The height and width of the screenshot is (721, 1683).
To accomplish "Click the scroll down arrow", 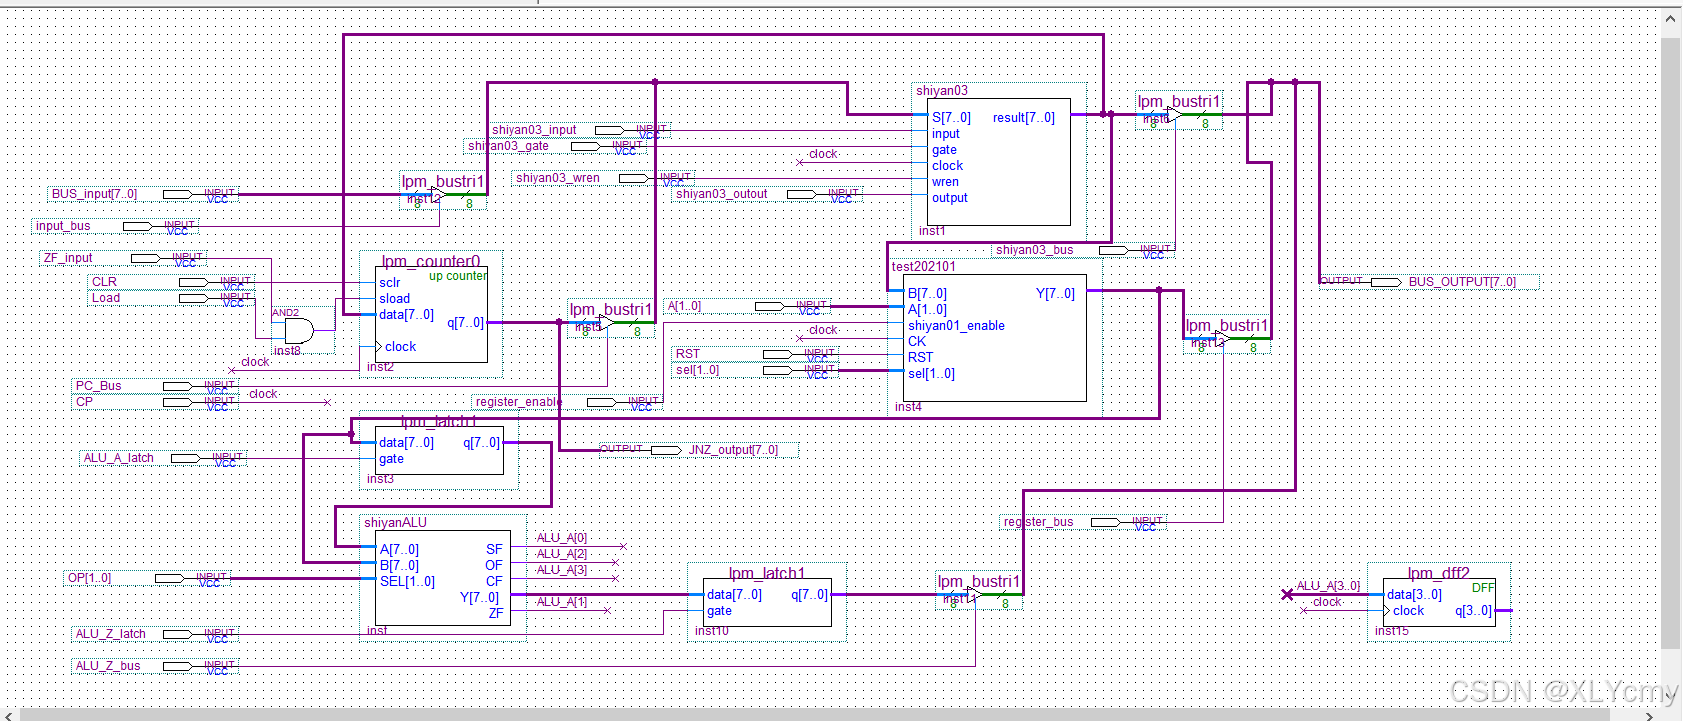I will [x=1671, y=697].
